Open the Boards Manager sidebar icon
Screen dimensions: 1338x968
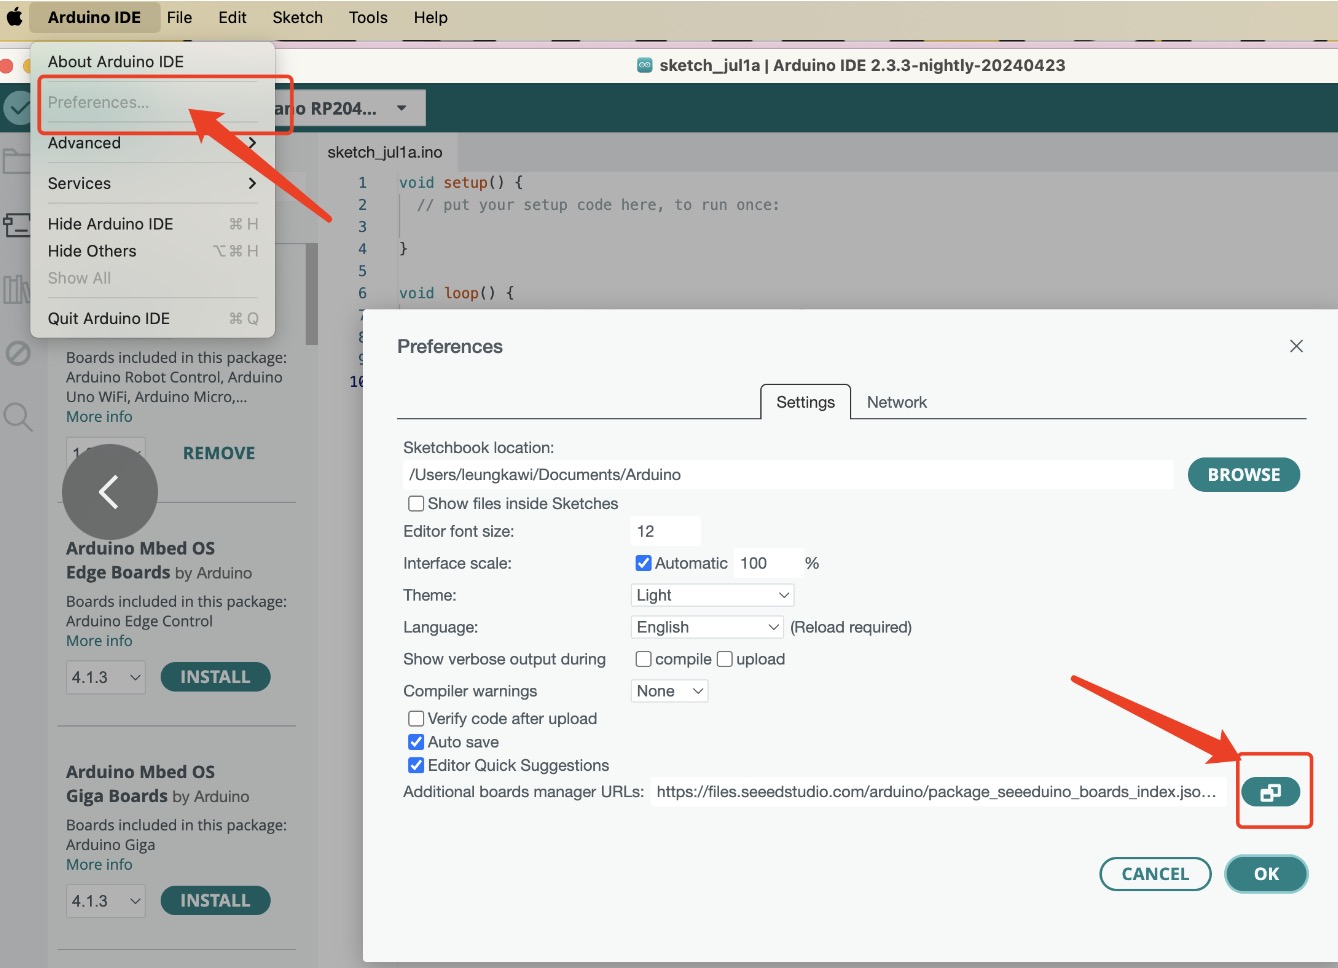[x=16, y=225]
